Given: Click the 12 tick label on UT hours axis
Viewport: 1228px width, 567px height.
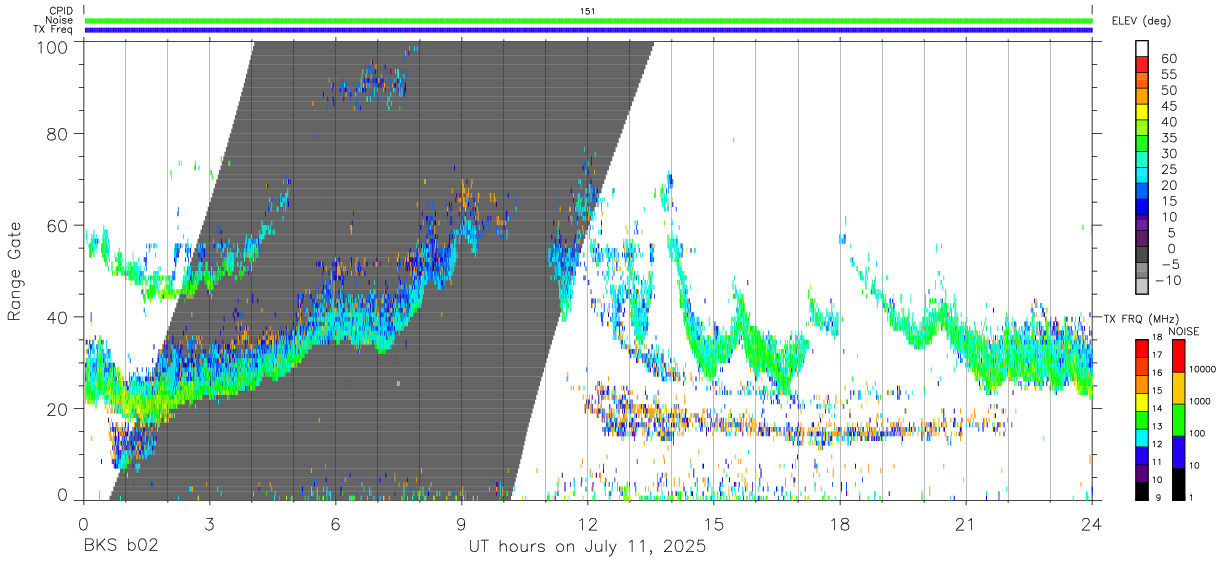Looking at the screenshot, I should coord(588,524).
